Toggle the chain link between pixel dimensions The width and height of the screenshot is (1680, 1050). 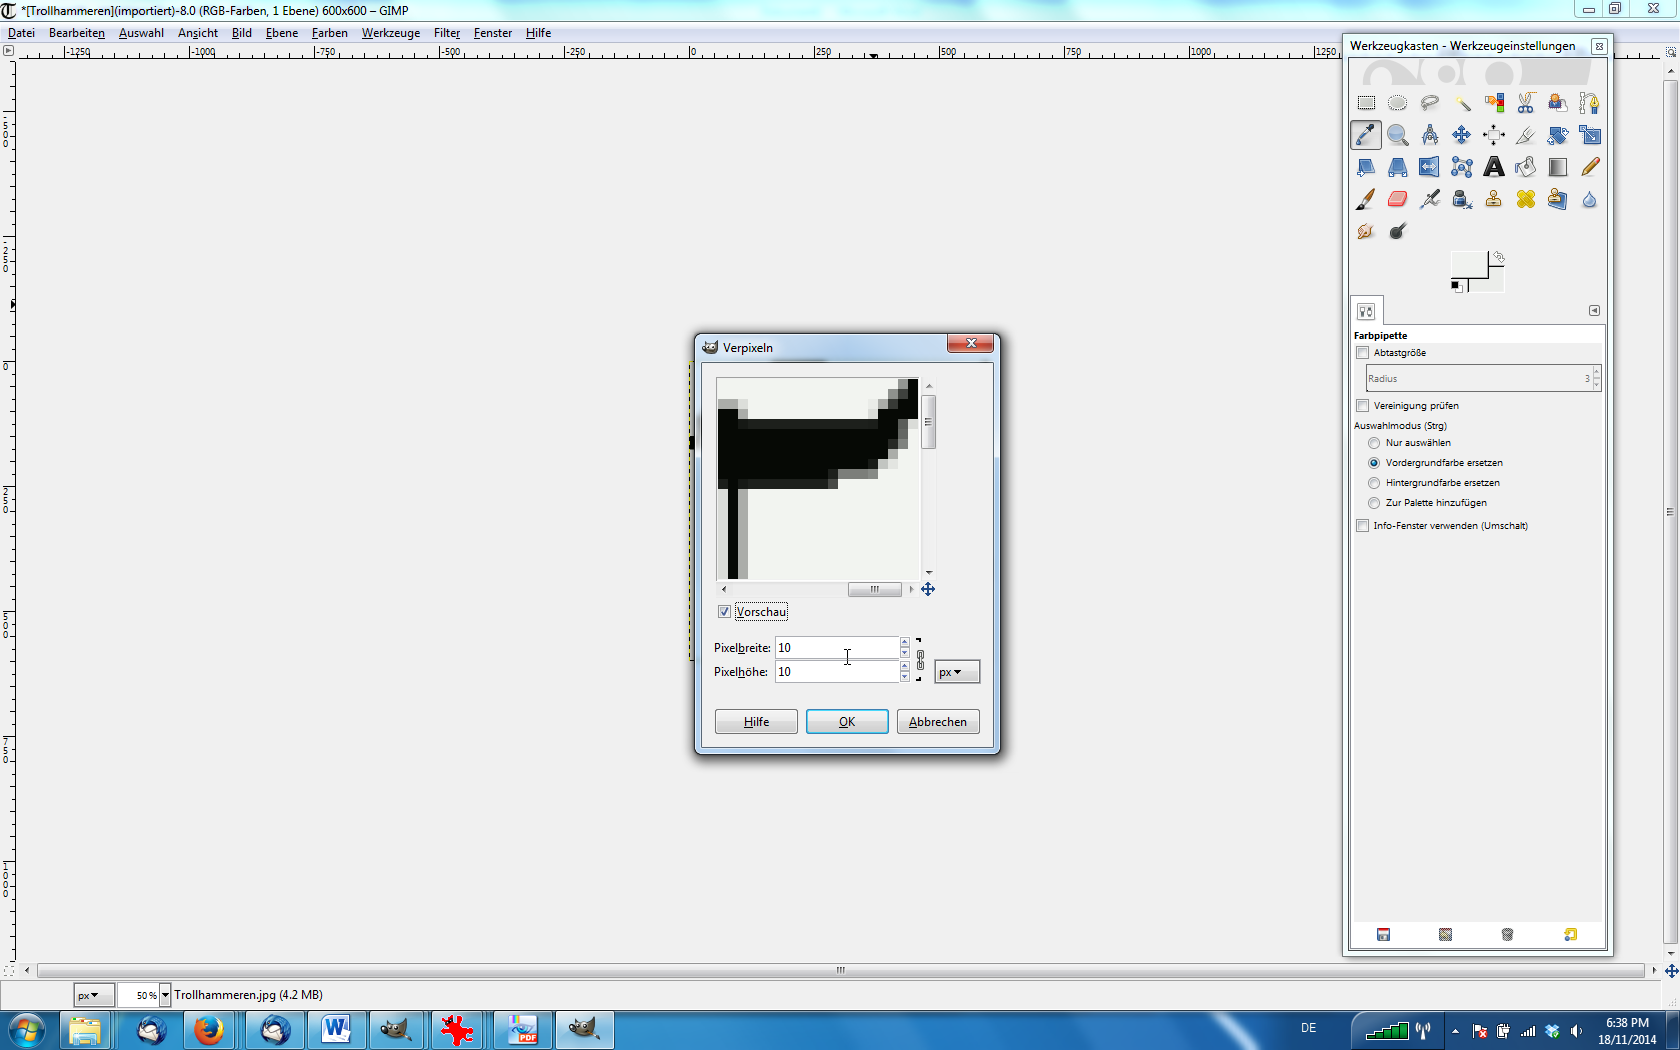coord(920,660)
